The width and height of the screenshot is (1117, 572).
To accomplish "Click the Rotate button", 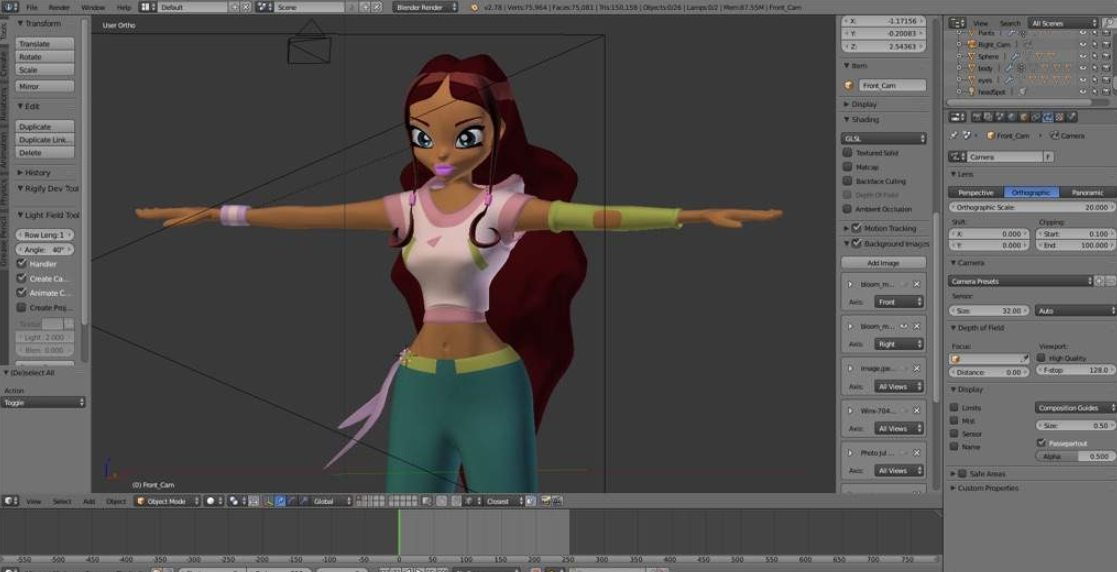I will coord(44,57).
